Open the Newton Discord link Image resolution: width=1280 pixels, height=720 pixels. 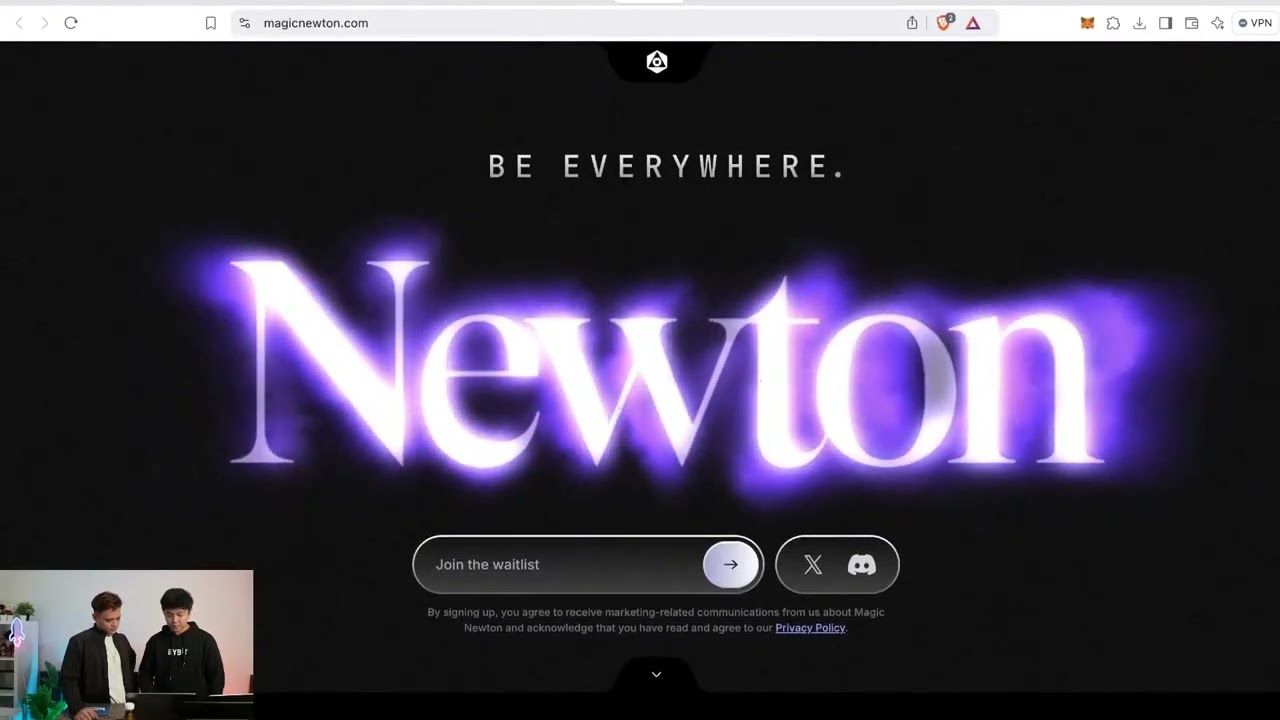[862, 565]
